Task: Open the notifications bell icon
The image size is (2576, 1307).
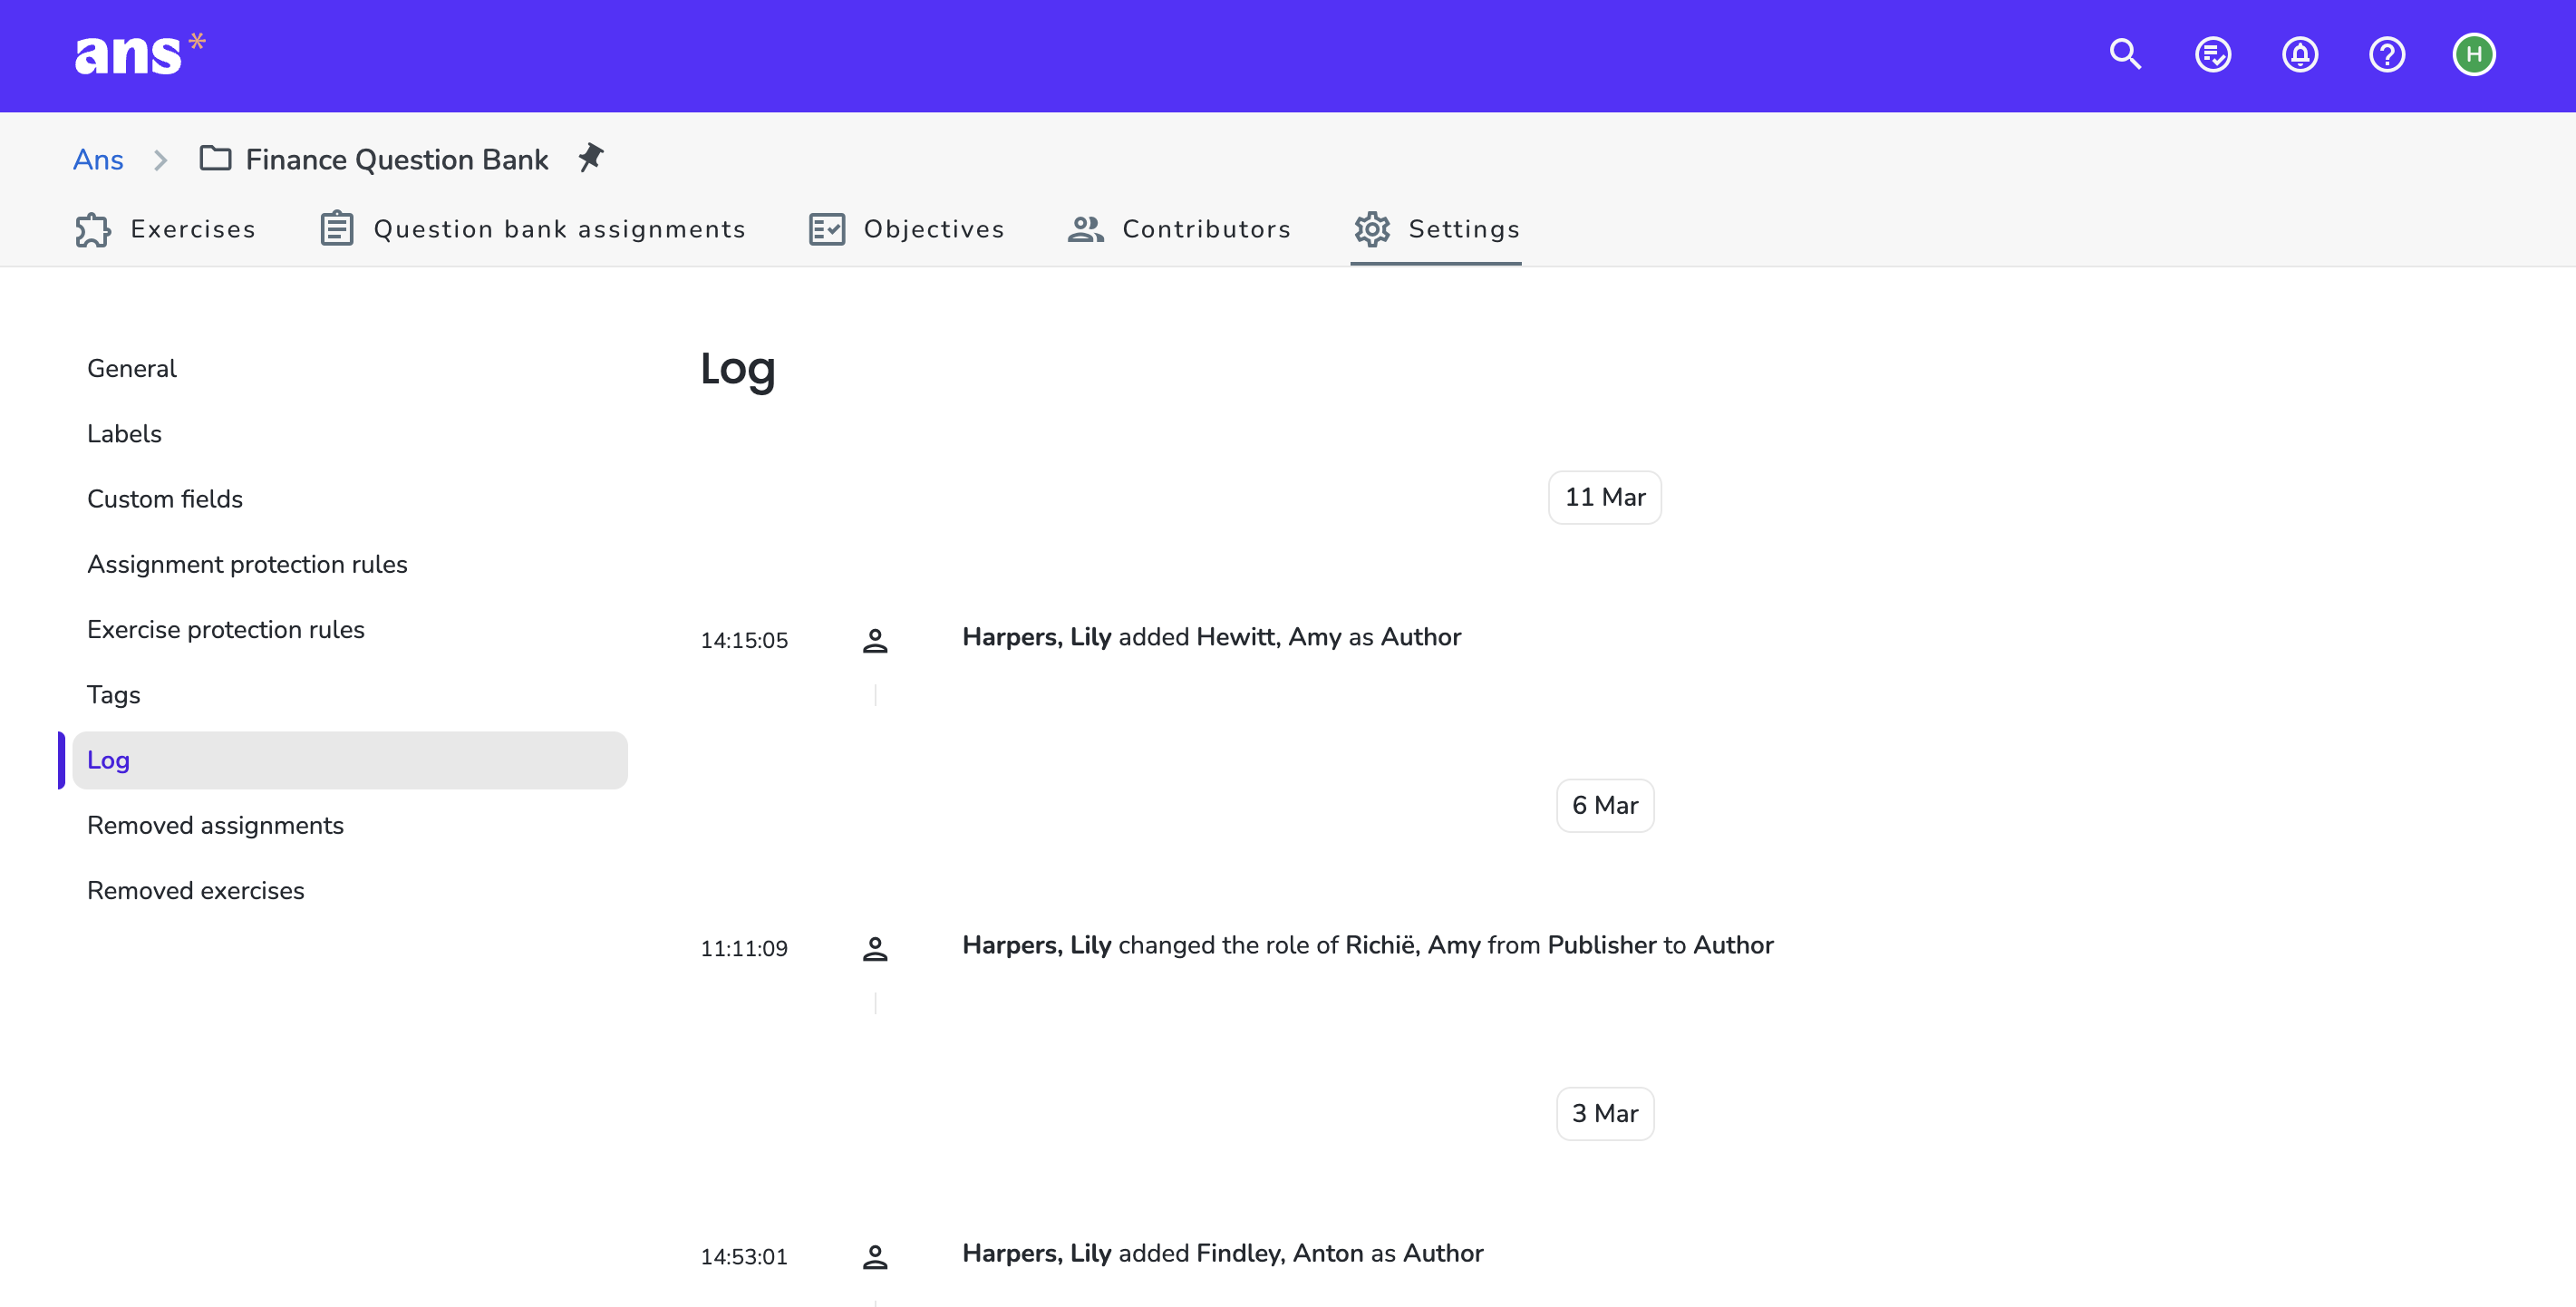Action: pos(2299,54)
